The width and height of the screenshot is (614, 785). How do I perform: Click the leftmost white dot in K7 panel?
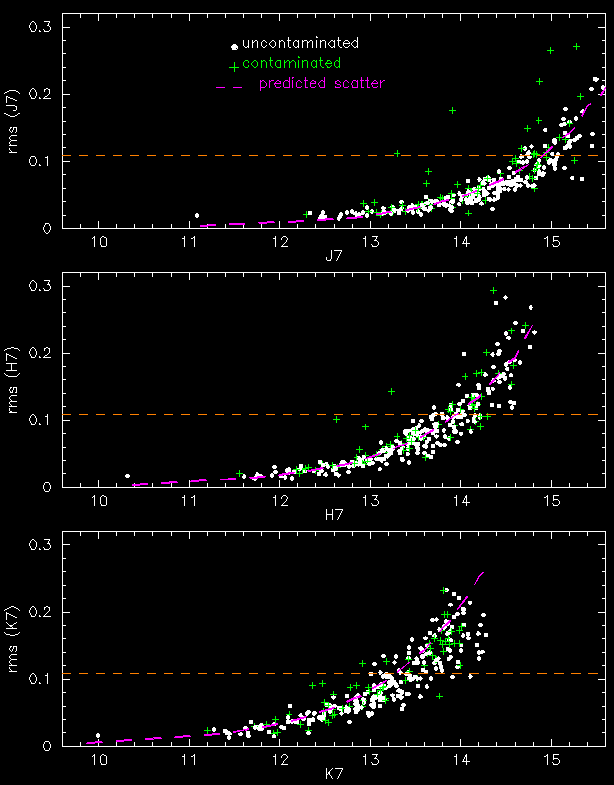[x=98, y=735]
